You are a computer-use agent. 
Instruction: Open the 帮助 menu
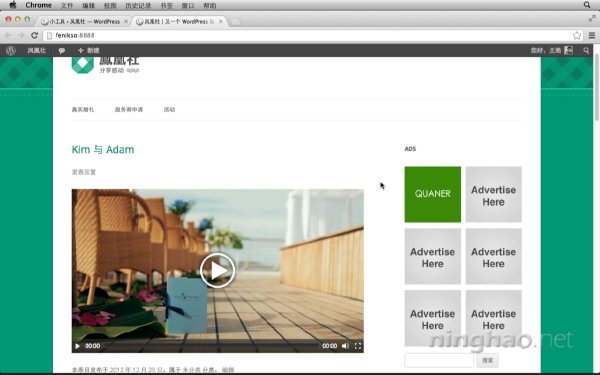click(210, 6)
